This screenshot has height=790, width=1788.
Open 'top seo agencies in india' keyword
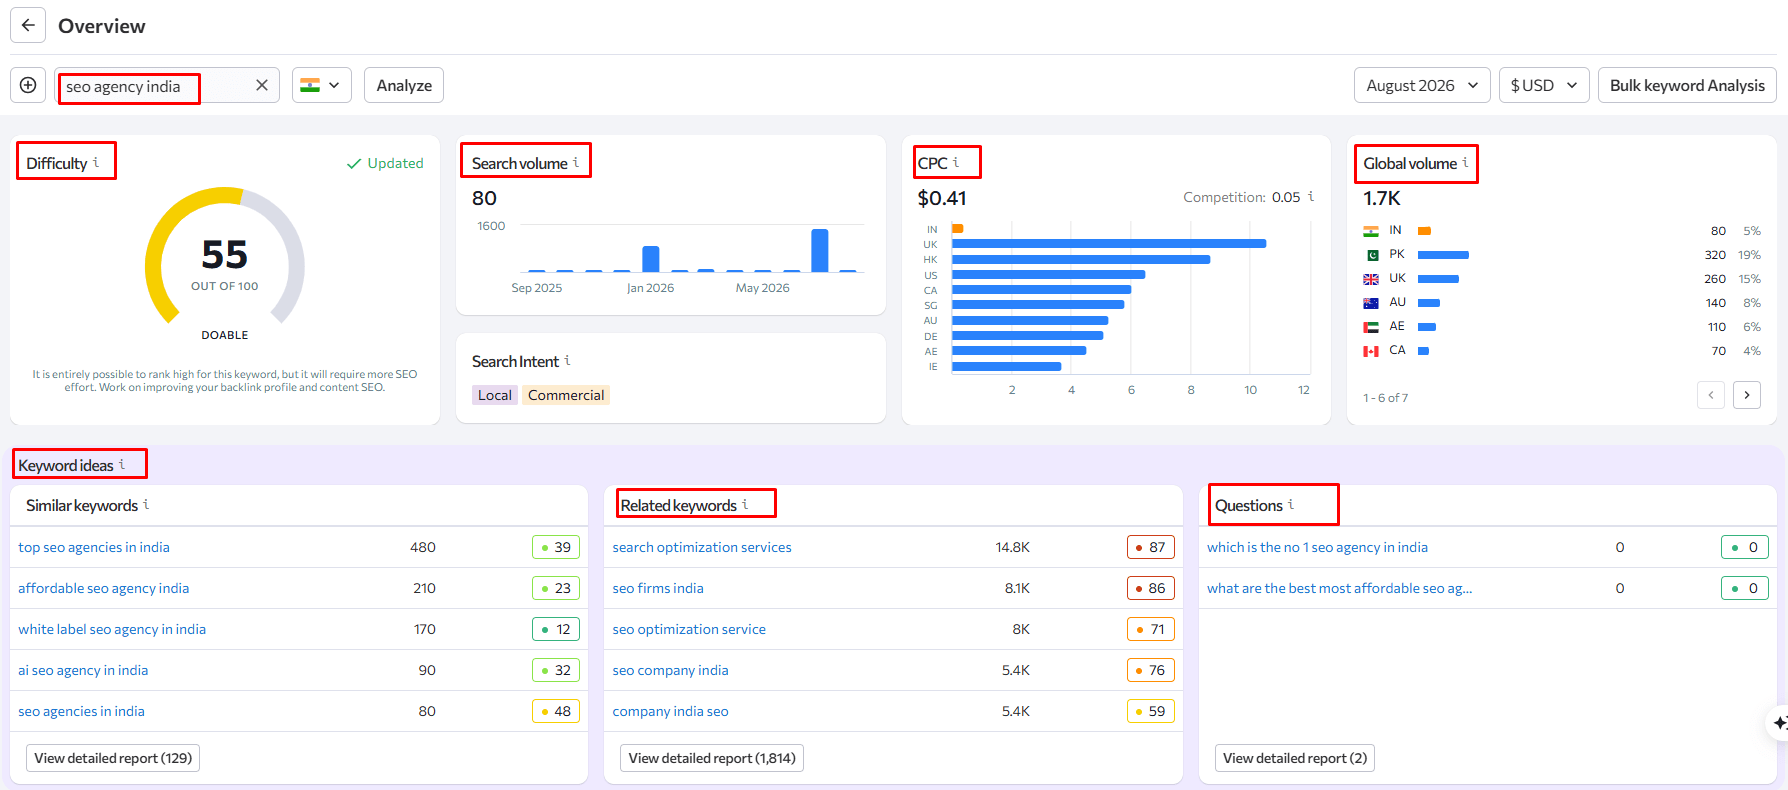pyautogui.click(x=94, y=547)
